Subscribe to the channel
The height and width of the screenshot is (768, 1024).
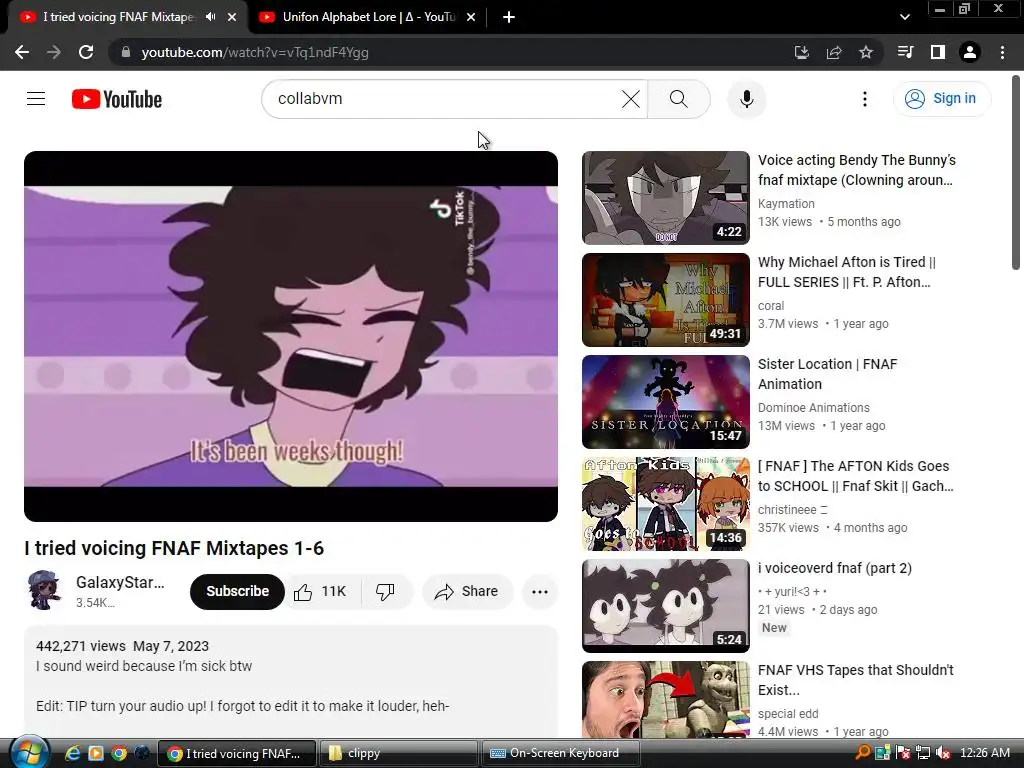pos(238,592)
